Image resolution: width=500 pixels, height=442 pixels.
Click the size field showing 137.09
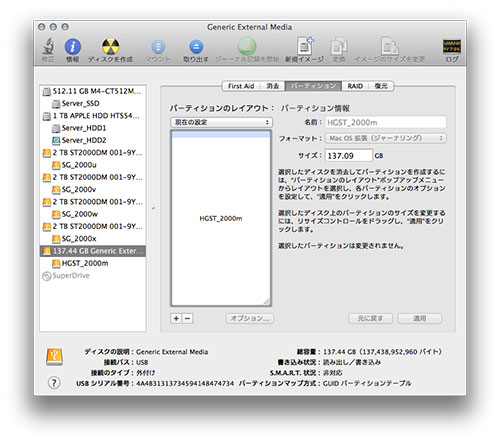tap(349, 156)
